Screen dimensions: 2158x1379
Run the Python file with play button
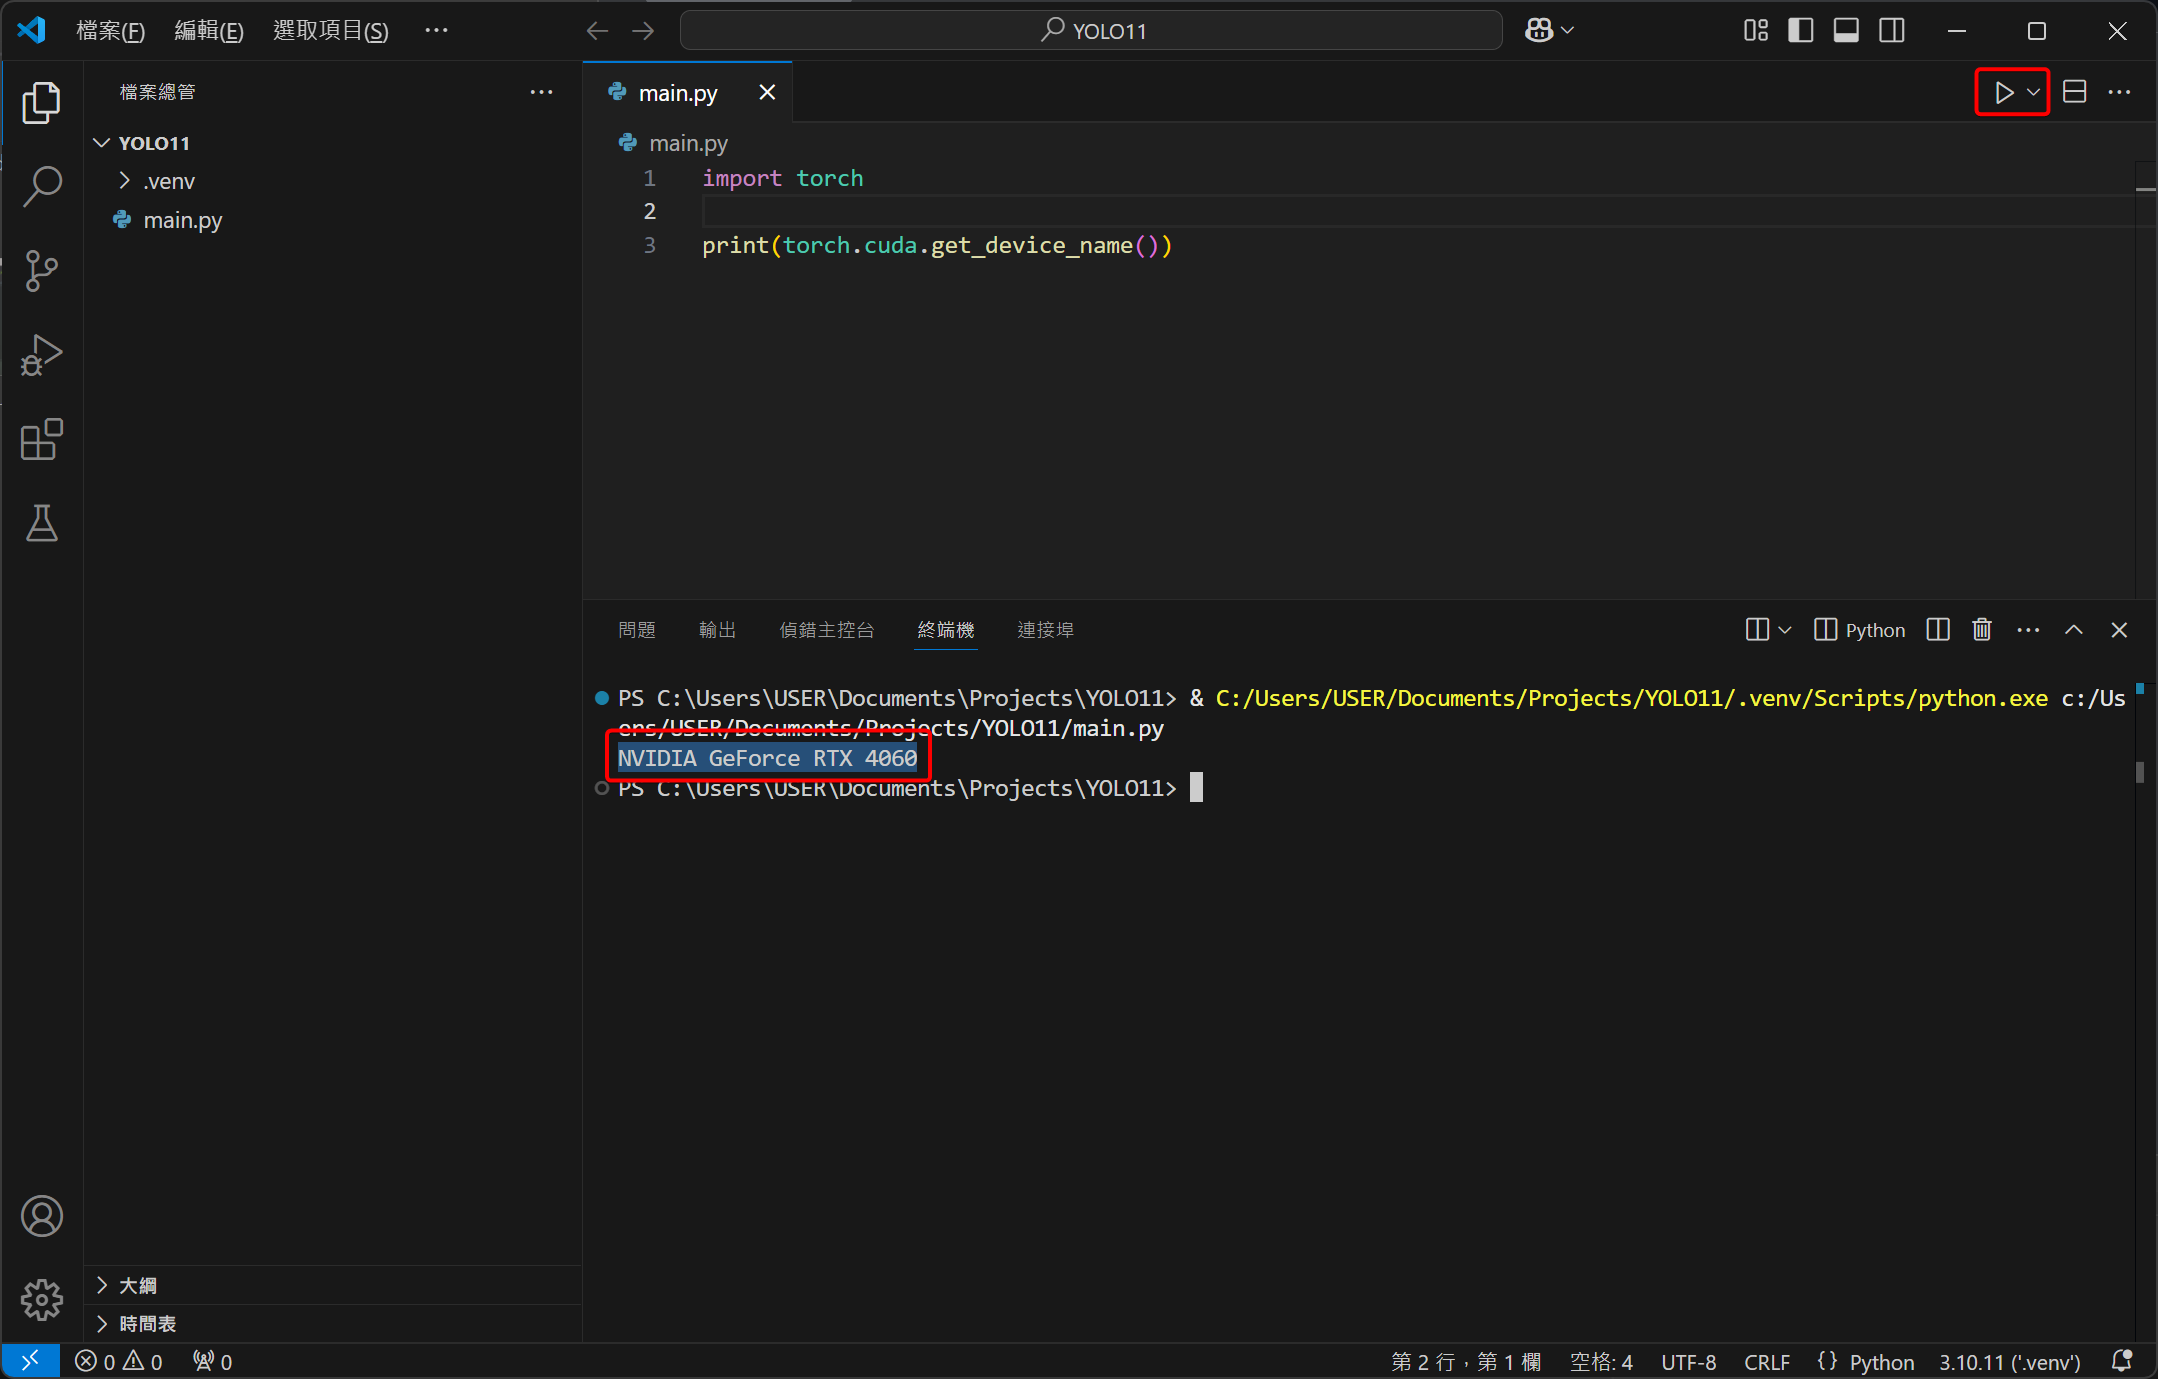[2003, 93]
